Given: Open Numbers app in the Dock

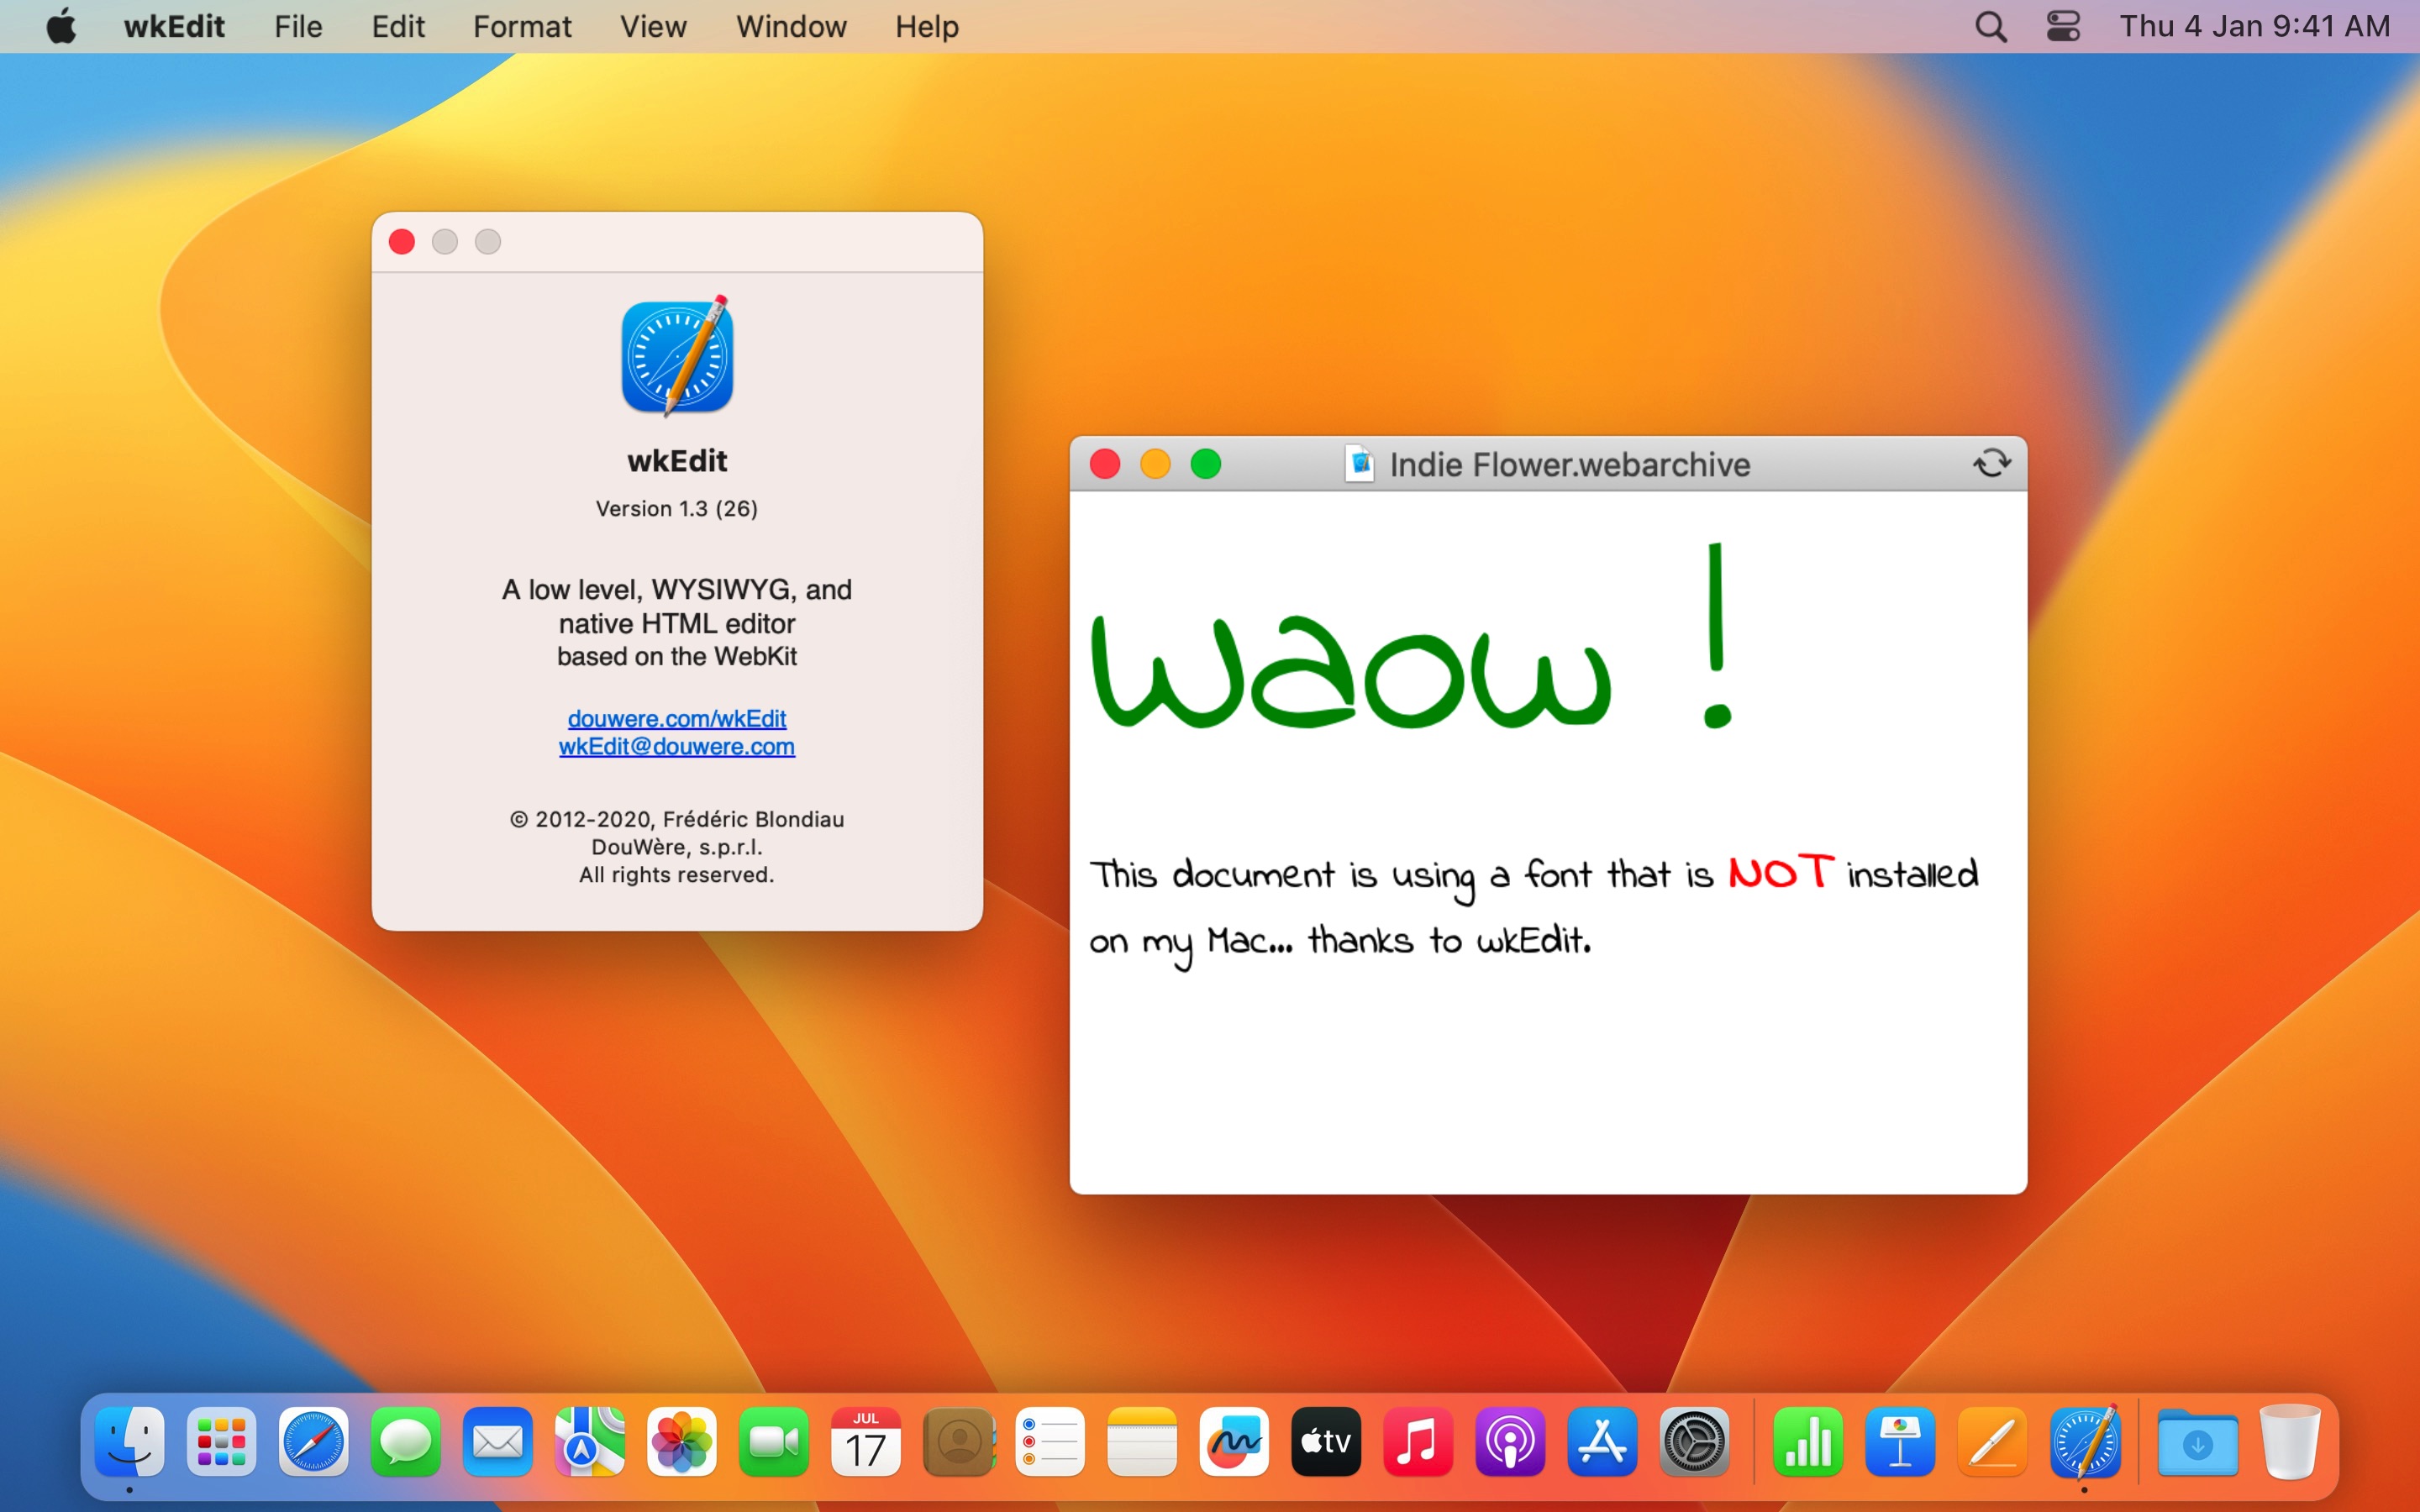Looking at the screenshot, I should coord(1808,1442).
